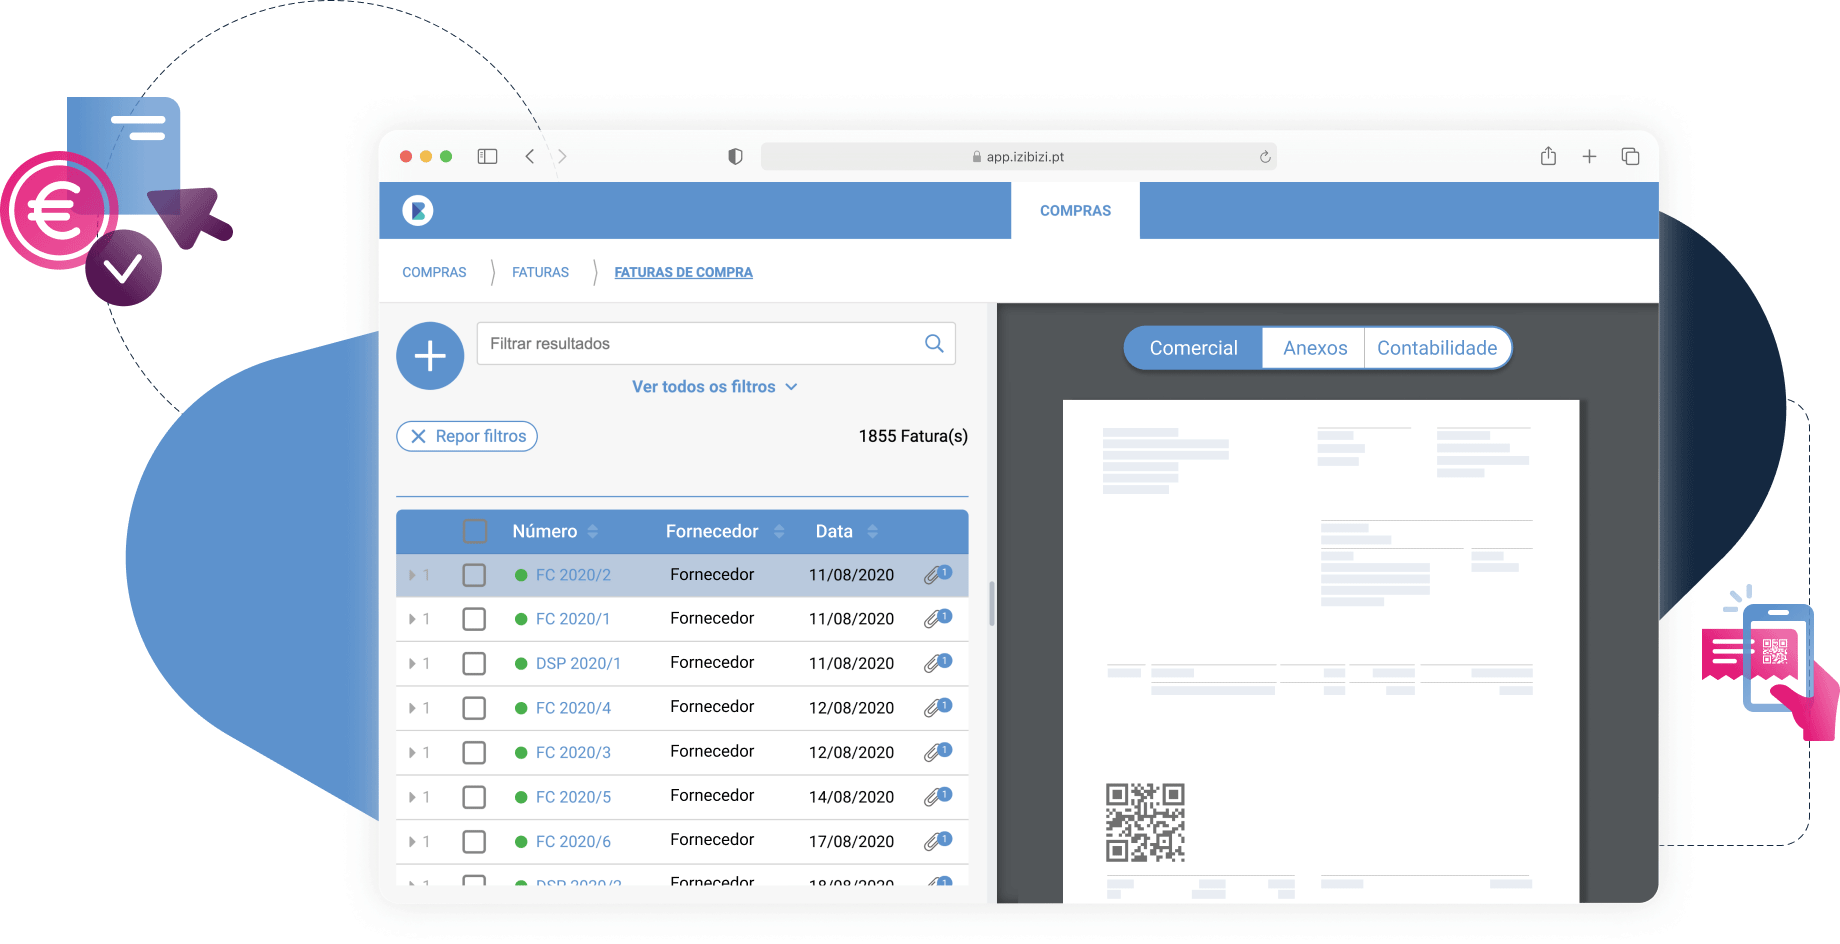This screenshot has height=944, width=1840.
Task: Check the select-all checkbox in table header
Action: pyautogui.click(x=475, y=531)
